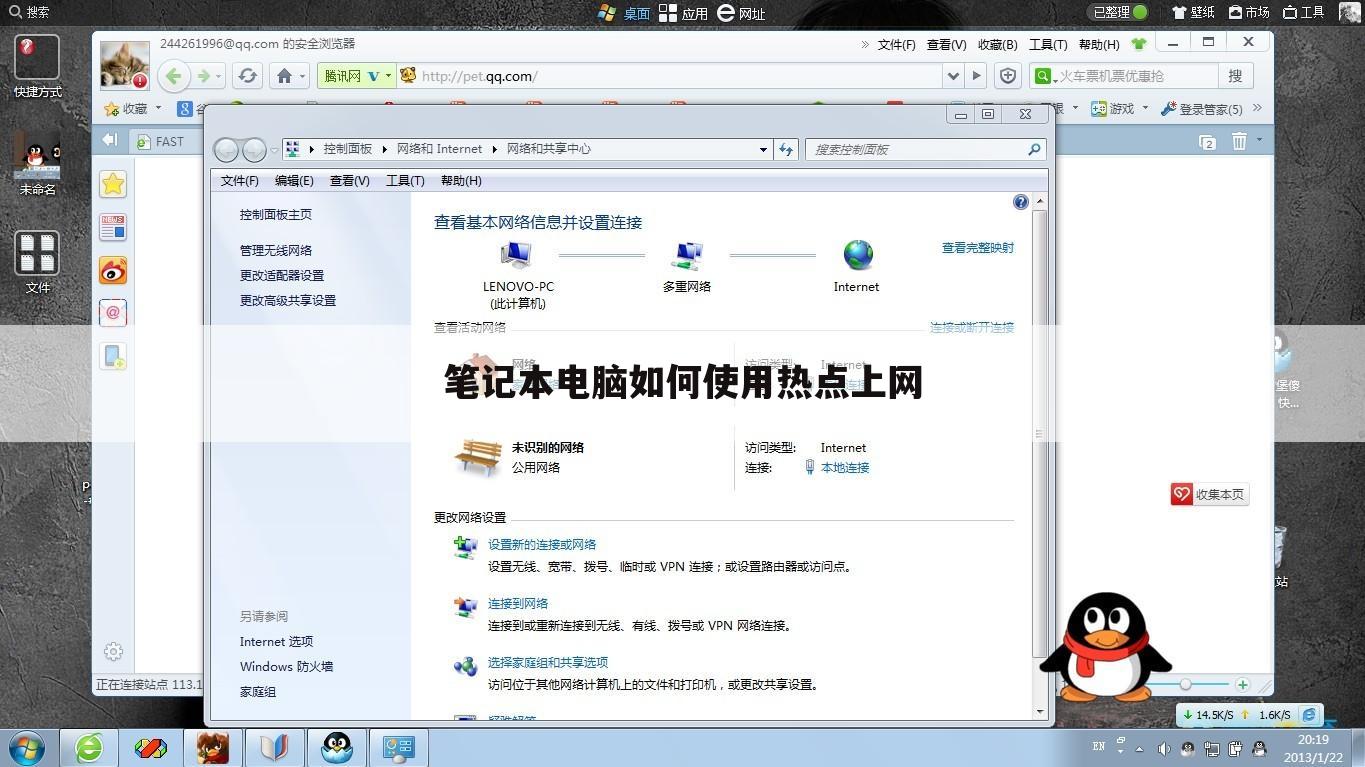
Task: Click the 未识别的网络 bench icon
Action: [478, 457]
